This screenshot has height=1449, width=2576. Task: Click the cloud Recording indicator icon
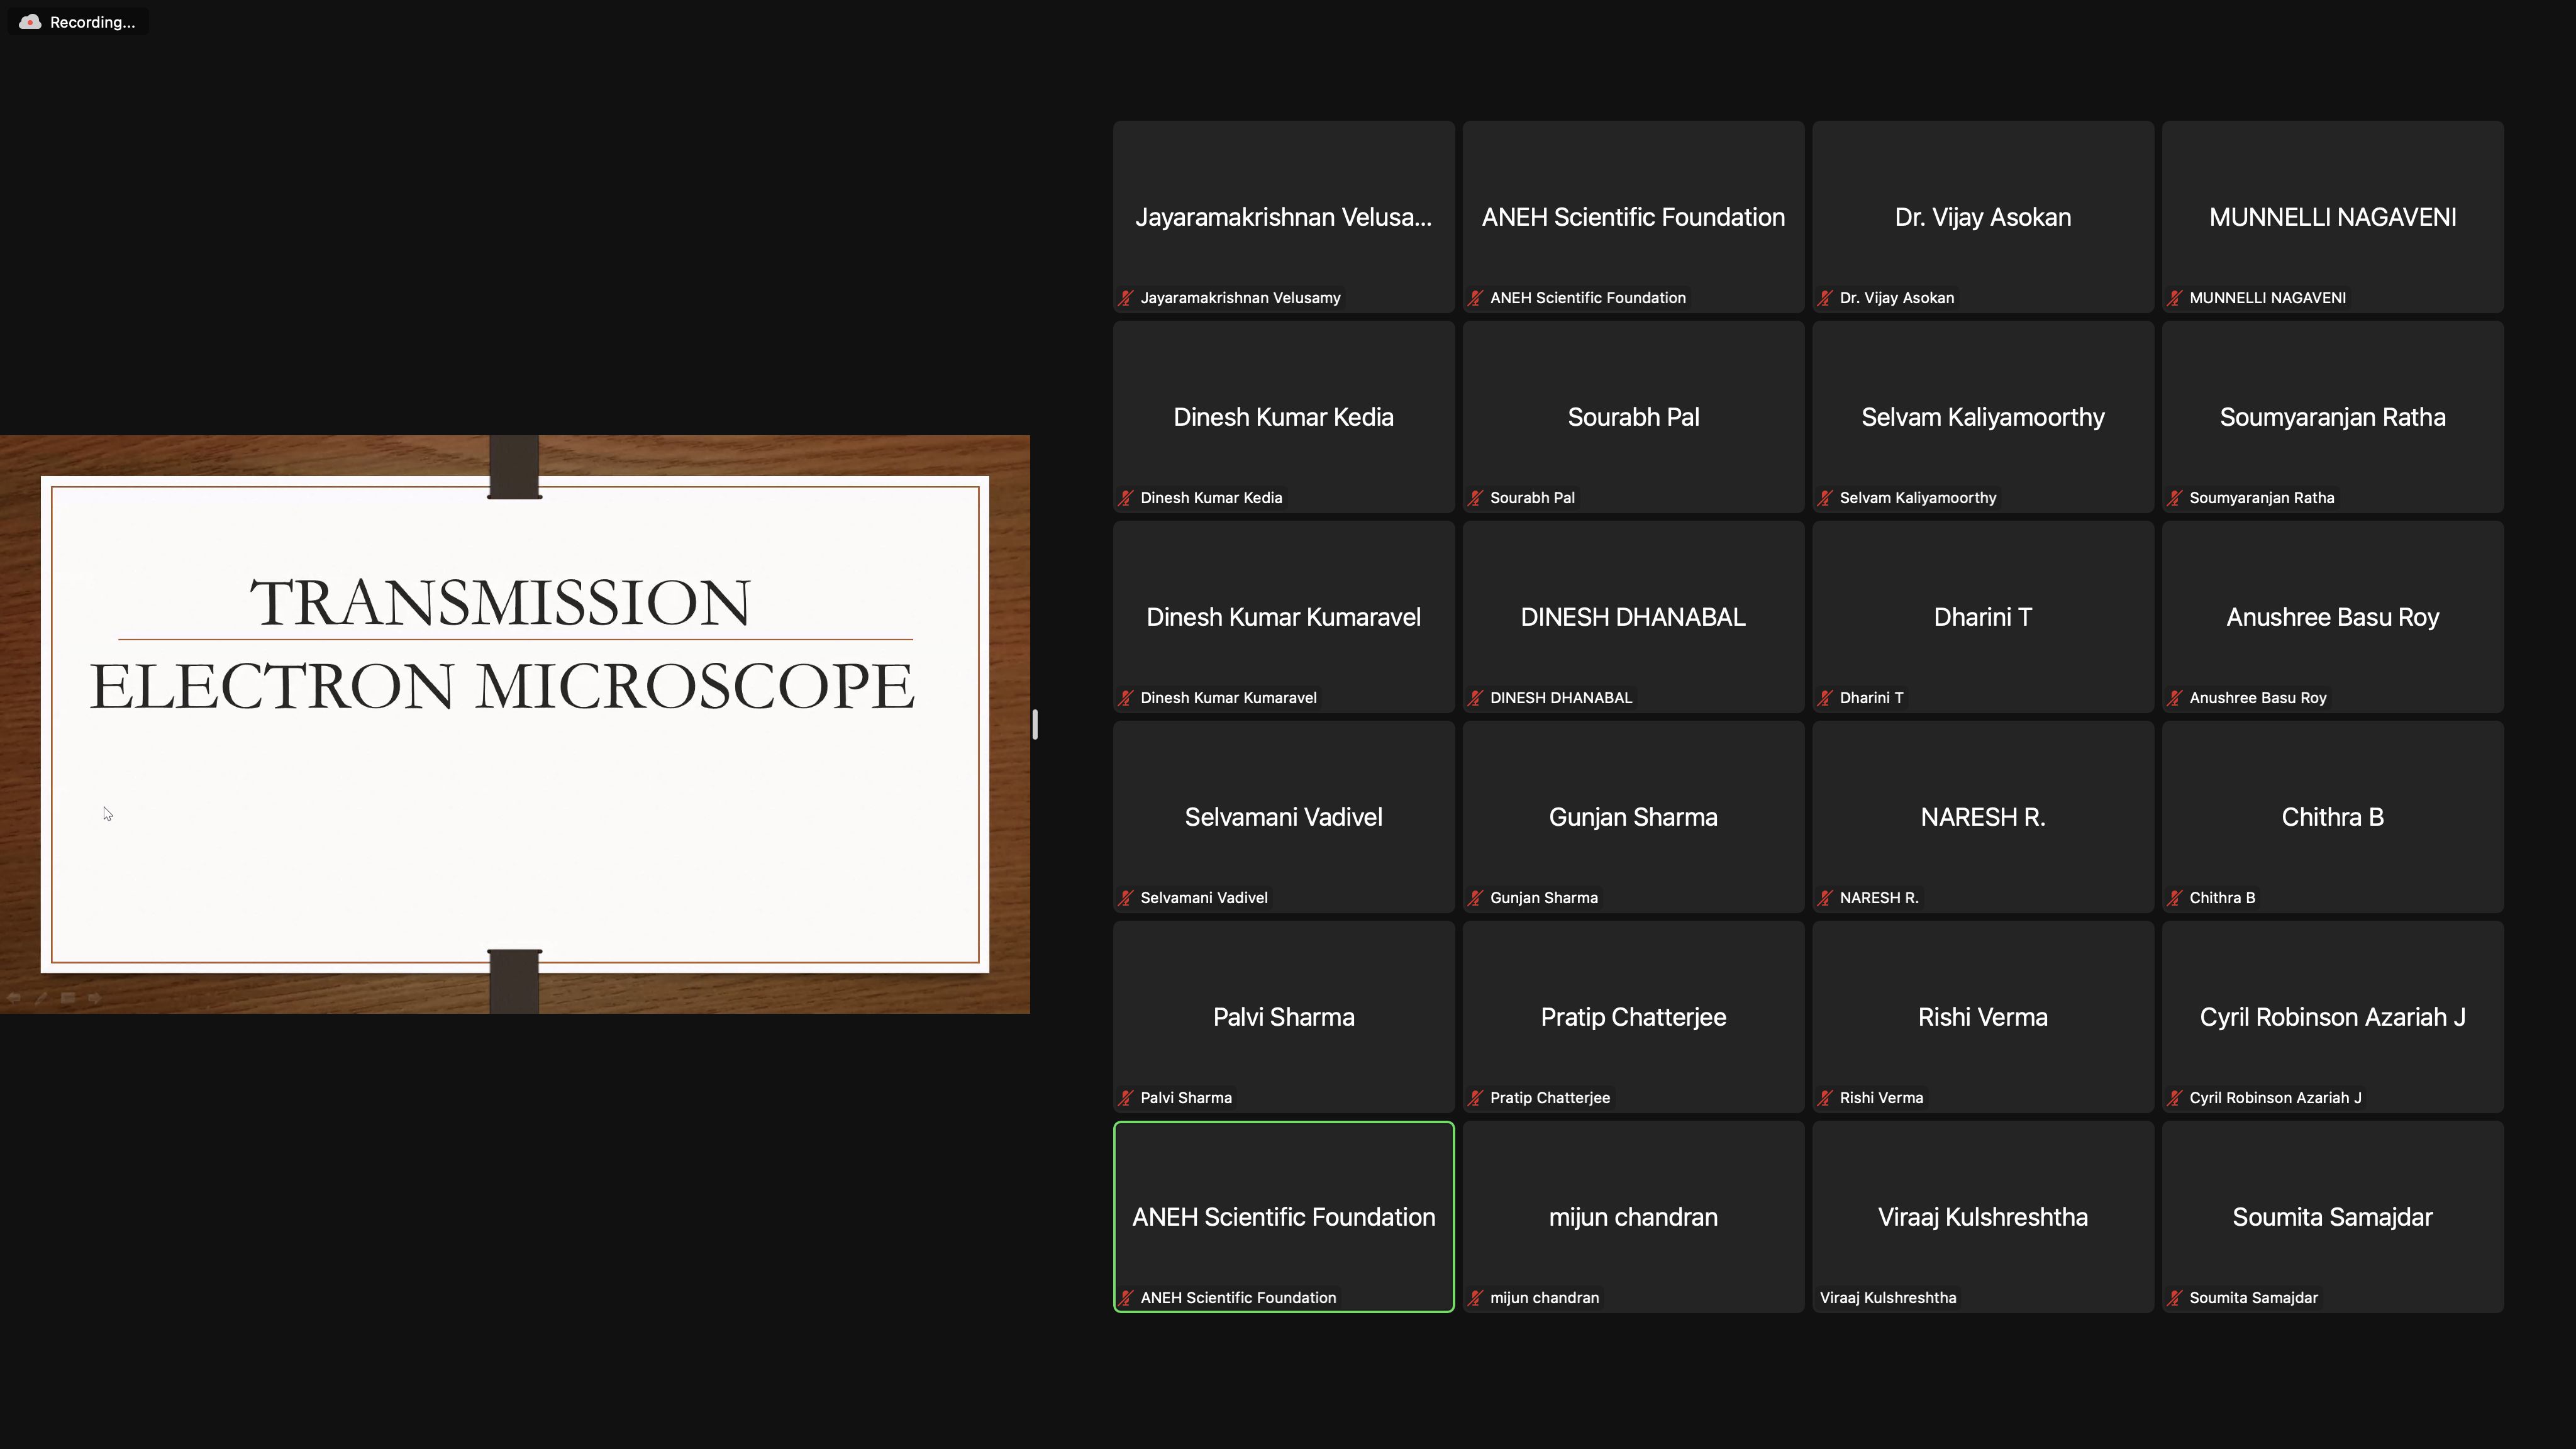(29, 22)
